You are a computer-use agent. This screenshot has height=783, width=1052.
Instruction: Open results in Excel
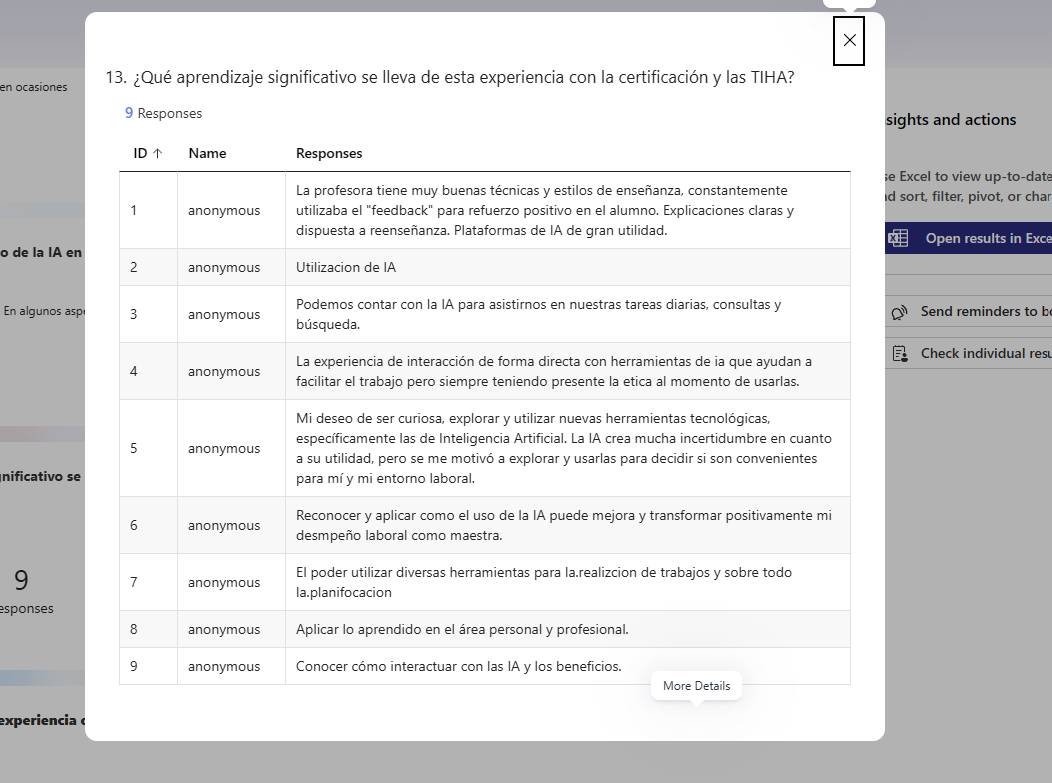(x=968, y=238)
